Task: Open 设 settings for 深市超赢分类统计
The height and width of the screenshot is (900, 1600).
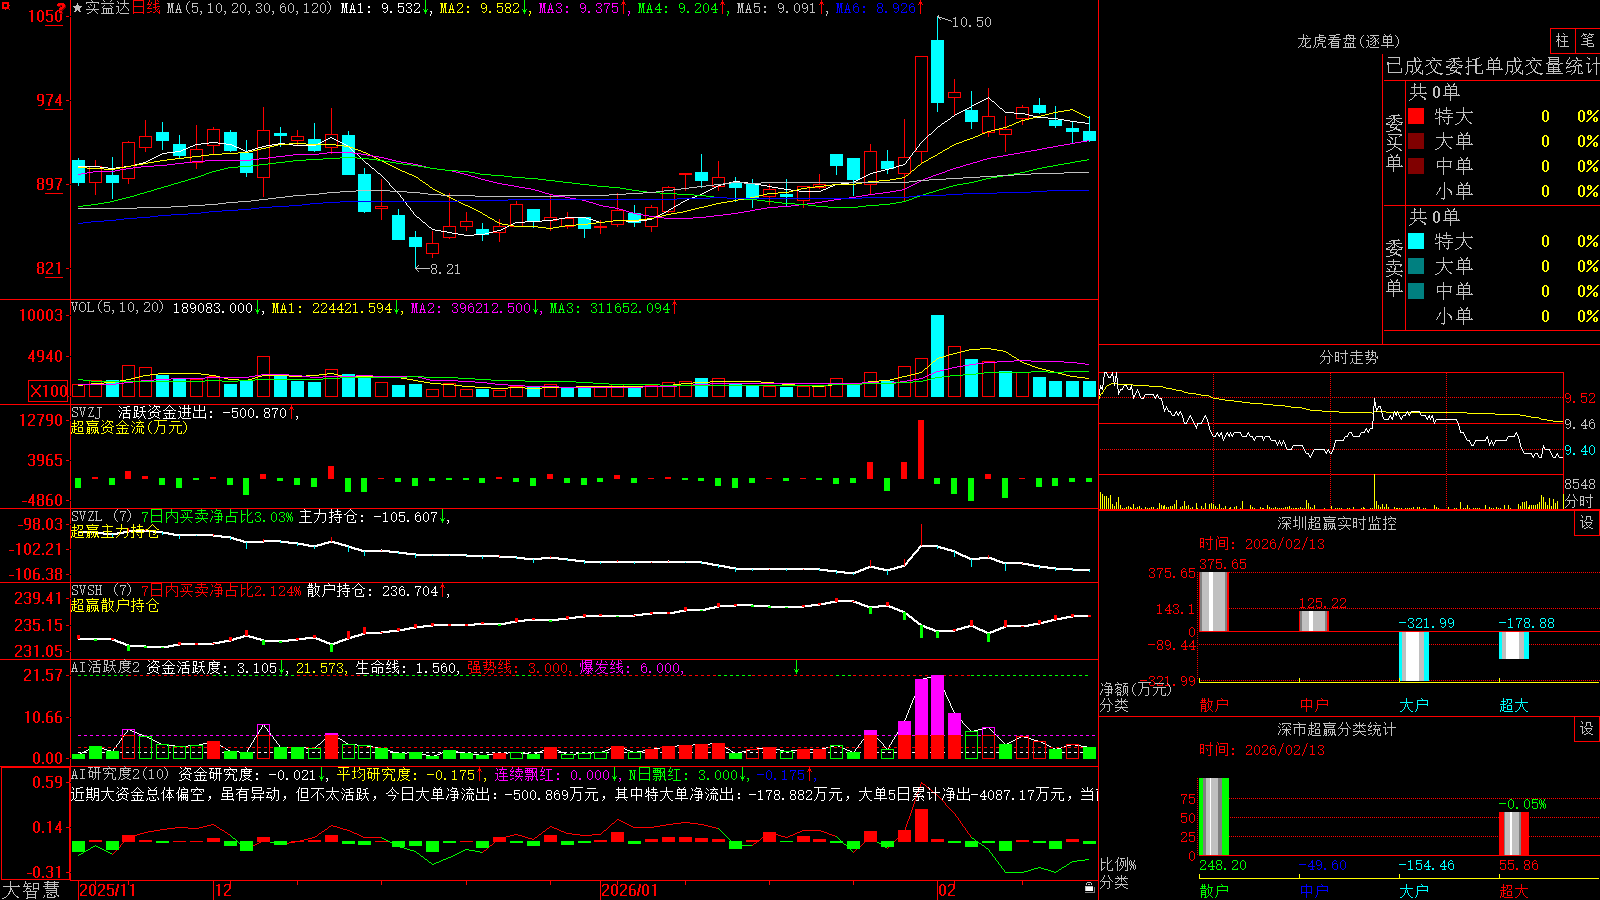Action: (1587, 729)
